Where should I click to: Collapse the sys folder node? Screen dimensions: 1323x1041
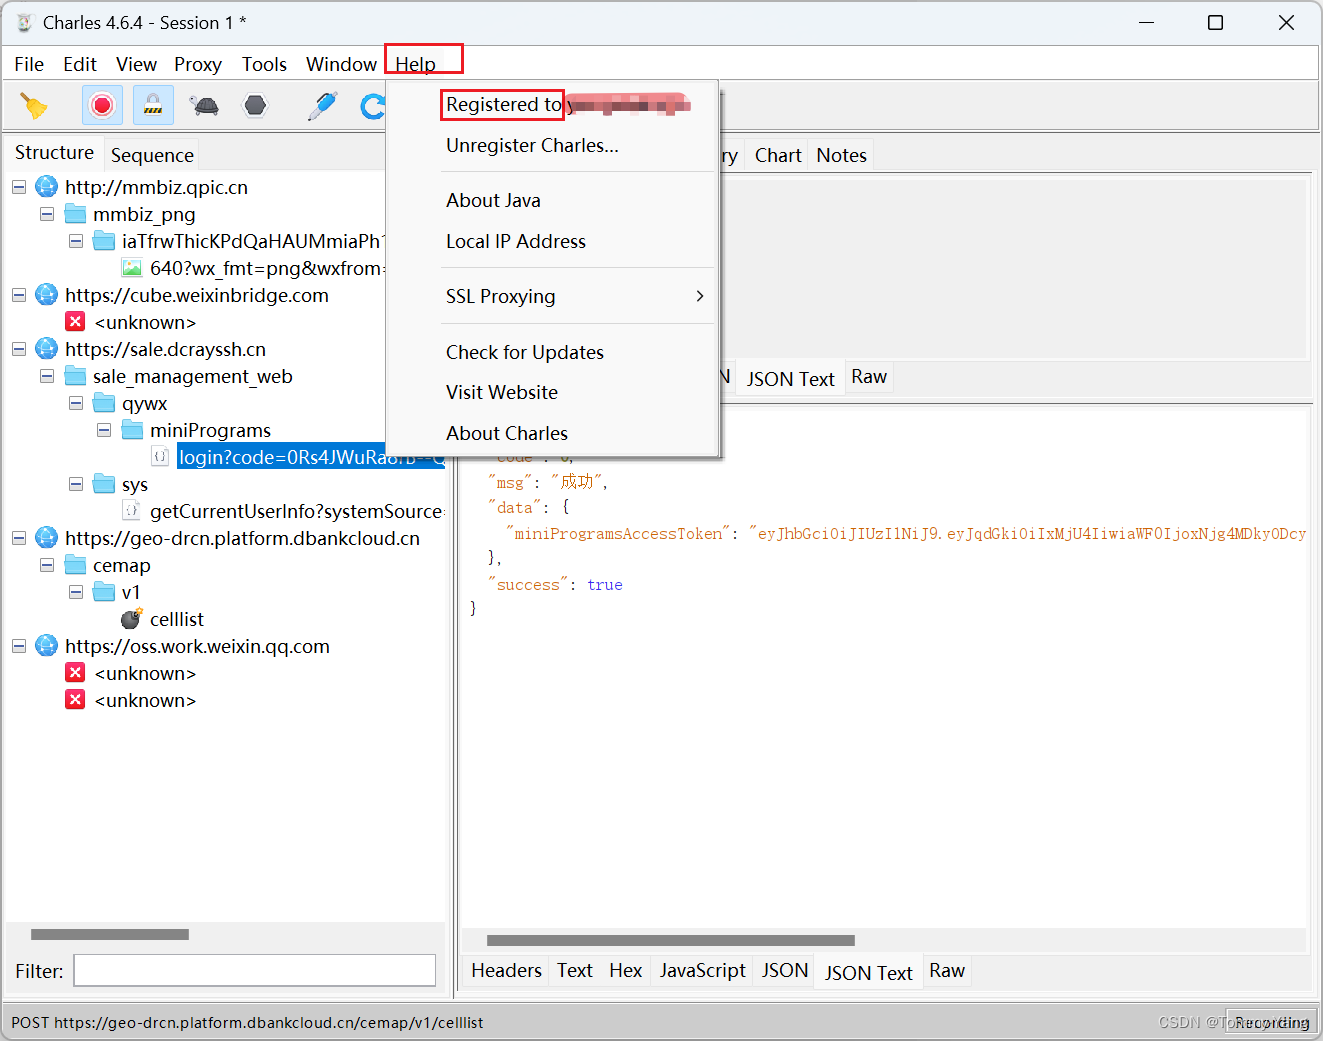point(76,484)
